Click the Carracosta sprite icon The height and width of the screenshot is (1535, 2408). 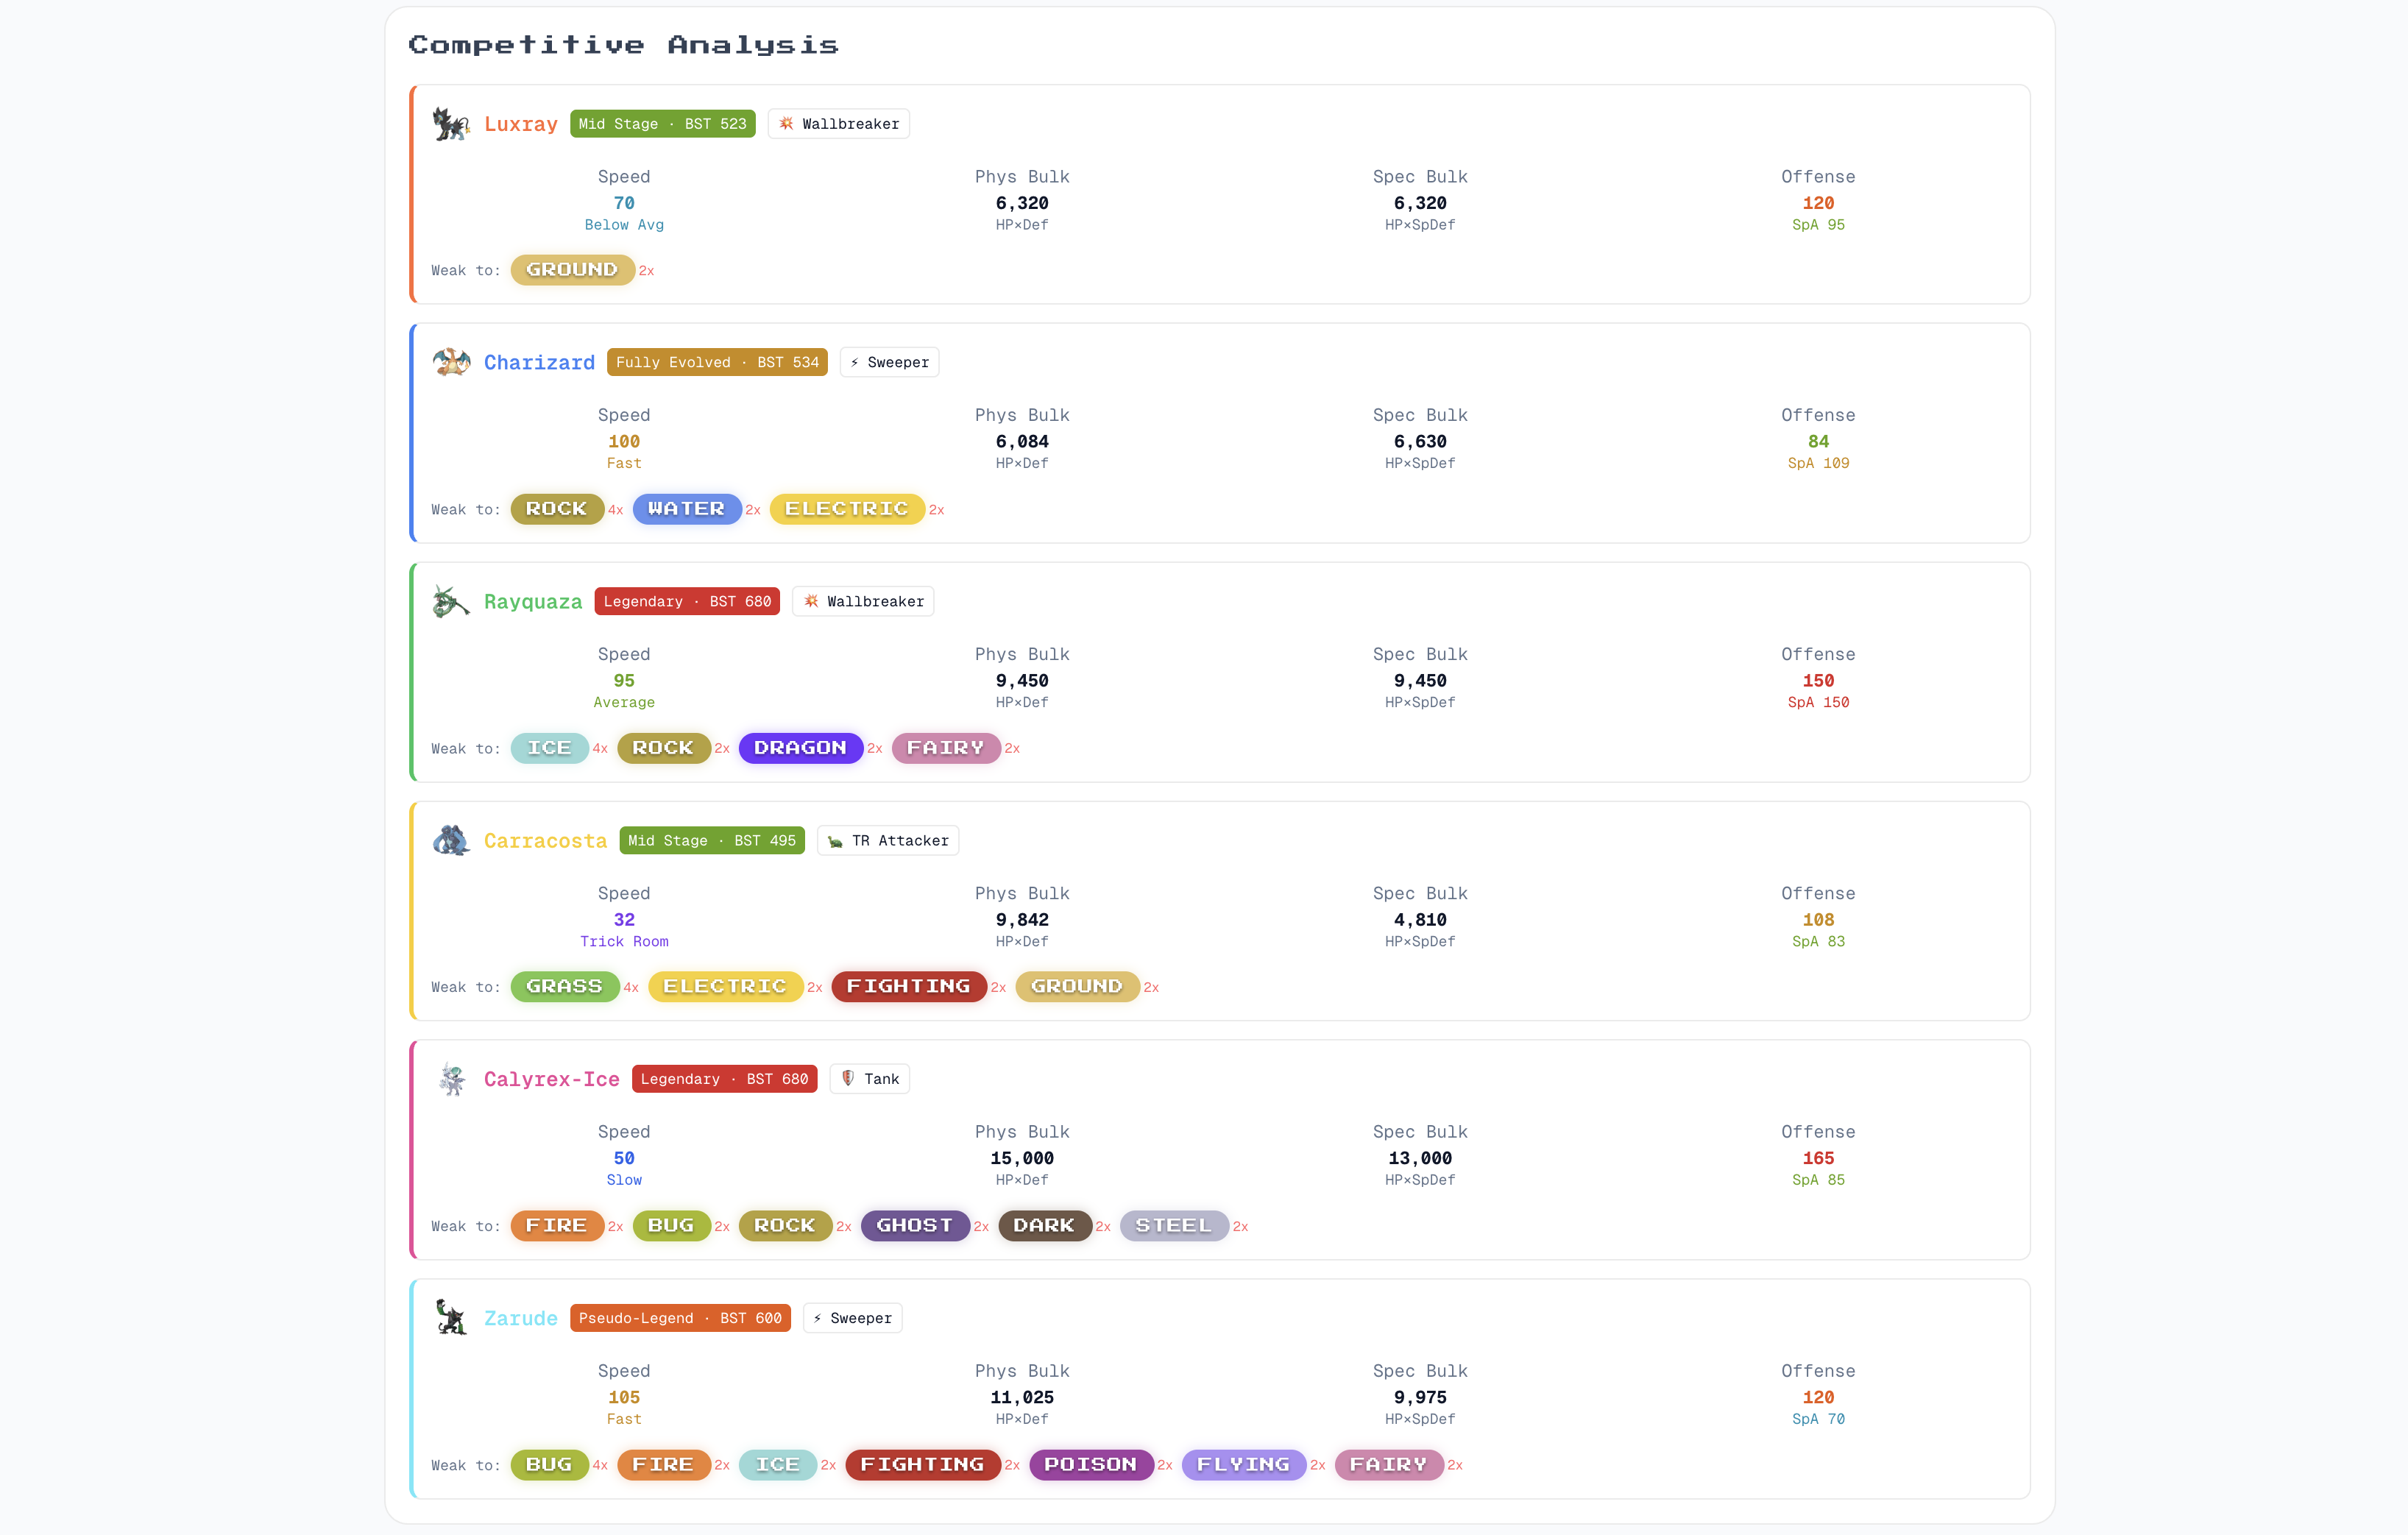pos(451,840)
